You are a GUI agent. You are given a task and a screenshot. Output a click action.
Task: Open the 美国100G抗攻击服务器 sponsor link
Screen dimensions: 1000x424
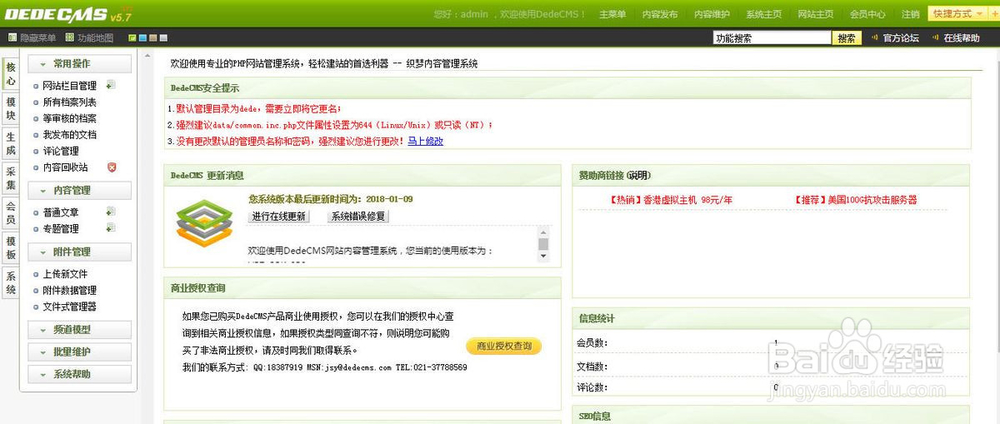[x=855, y=200]
